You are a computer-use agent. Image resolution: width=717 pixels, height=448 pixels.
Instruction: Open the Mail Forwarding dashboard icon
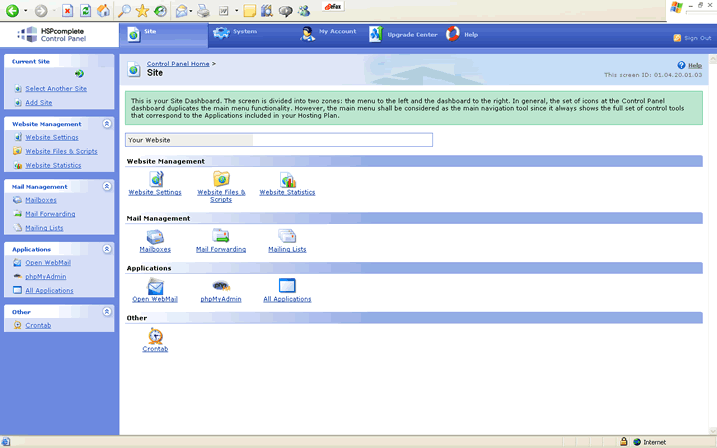(x=221, y=236)
